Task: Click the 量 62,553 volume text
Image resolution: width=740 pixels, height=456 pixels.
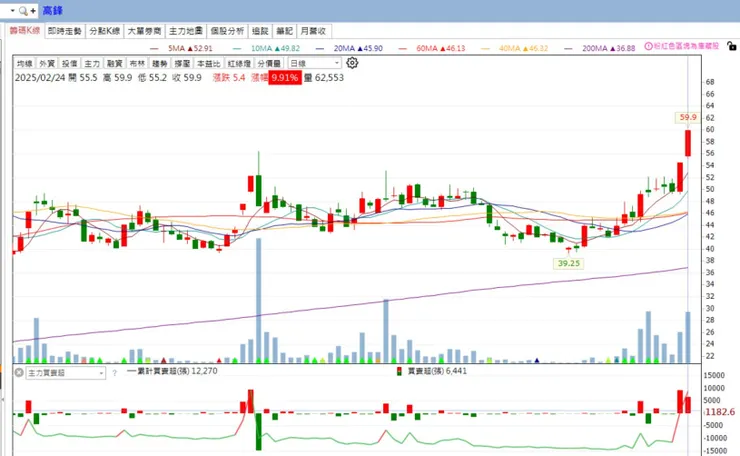Action: click(324, 77)
